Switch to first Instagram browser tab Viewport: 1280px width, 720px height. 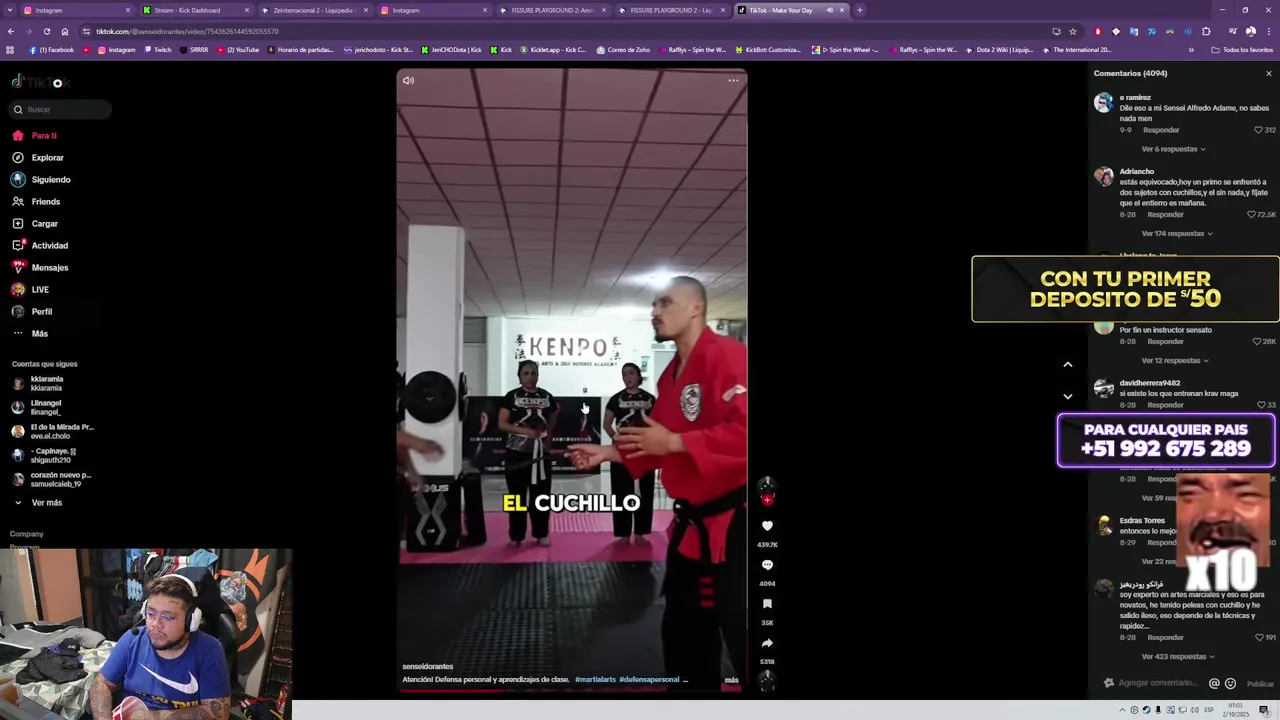(77, 10)
